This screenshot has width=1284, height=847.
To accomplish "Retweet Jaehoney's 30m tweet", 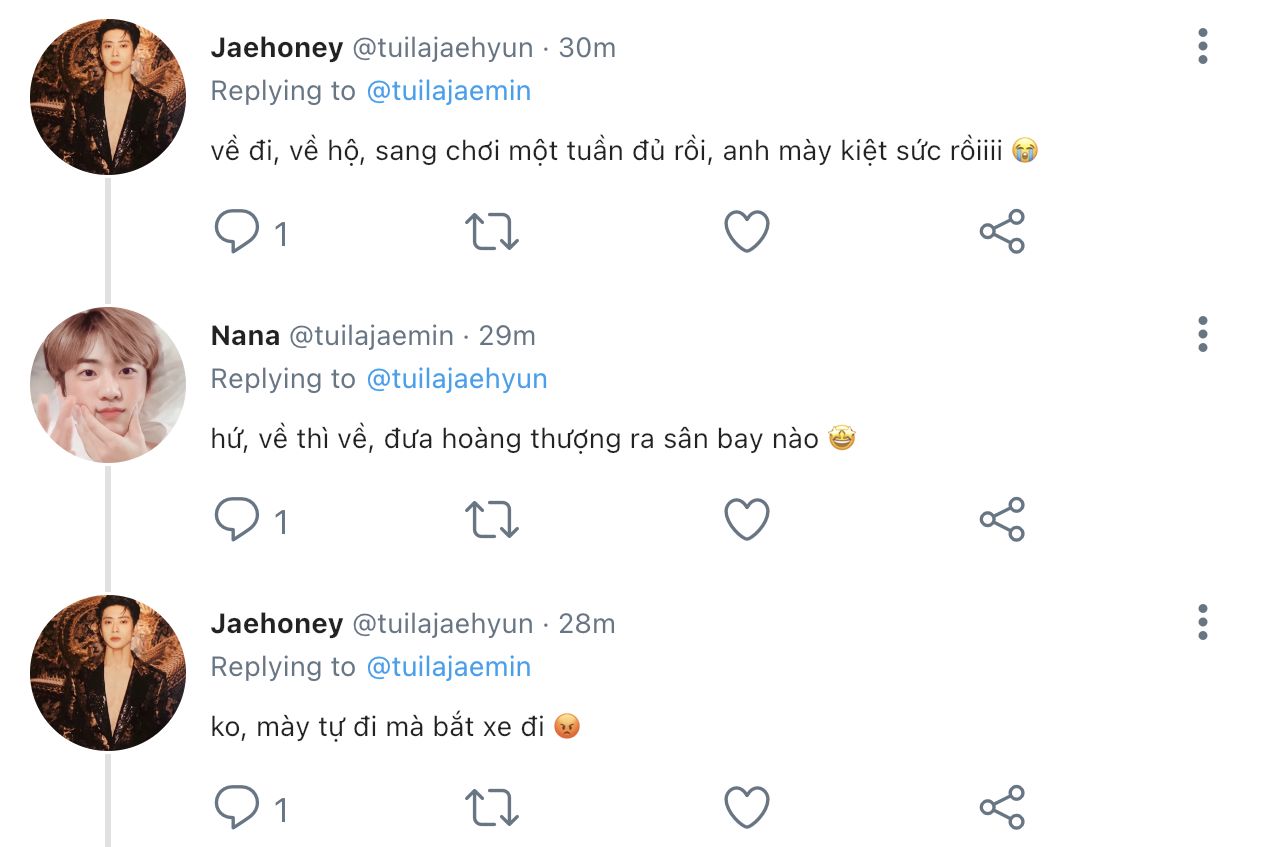I will point(492,232).
